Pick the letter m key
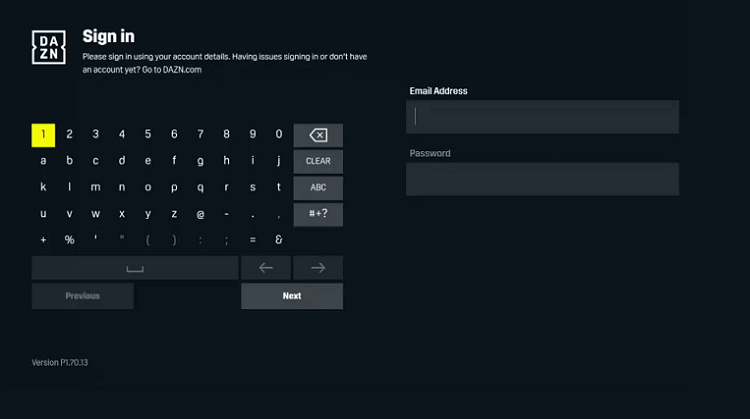 96,187
